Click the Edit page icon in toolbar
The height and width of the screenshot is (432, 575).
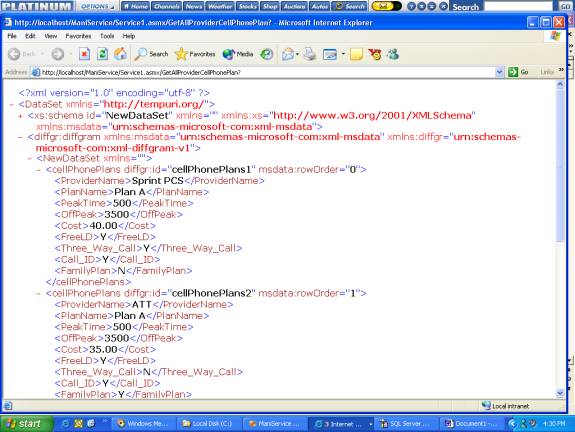(330, 55)
